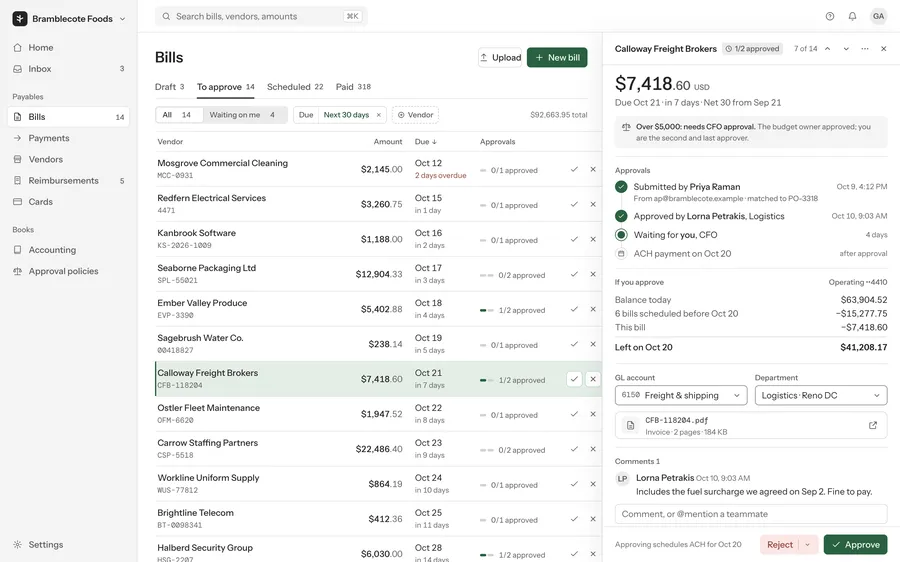Image resolution: width=900 pixels, height=562 pixels.
Task: Open the help icon in top bar
Action: (829, 16)
